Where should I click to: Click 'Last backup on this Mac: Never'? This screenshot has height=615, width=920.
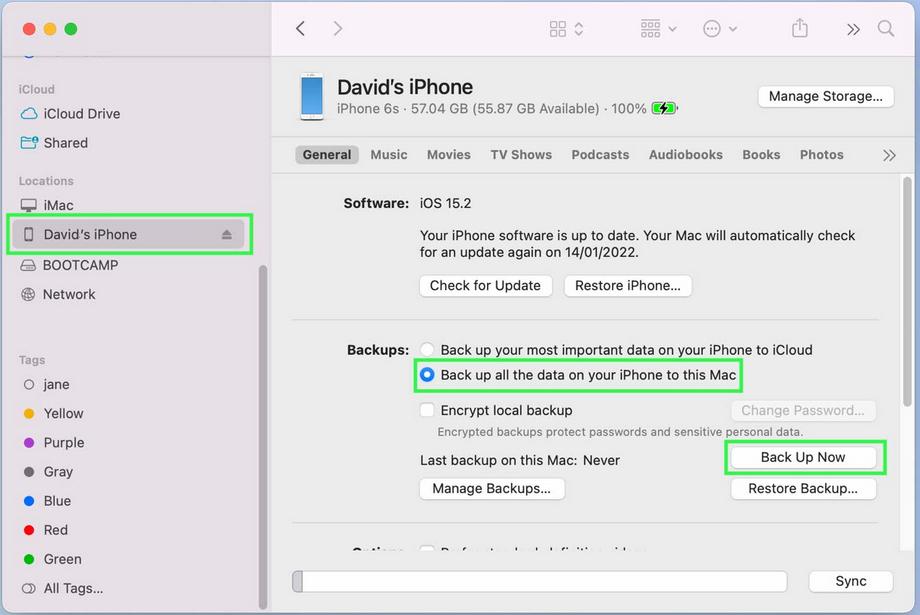point(520,461)
